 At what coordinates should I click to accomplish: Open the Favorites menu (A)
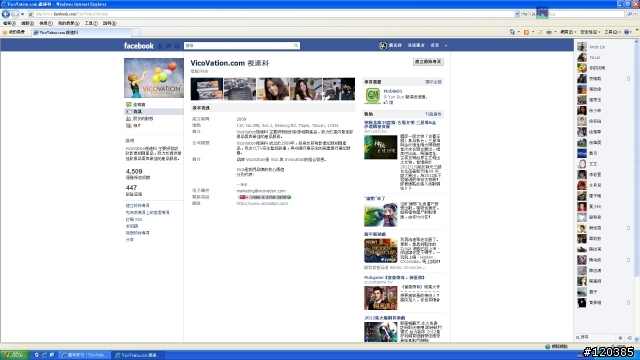click(68, 23)
